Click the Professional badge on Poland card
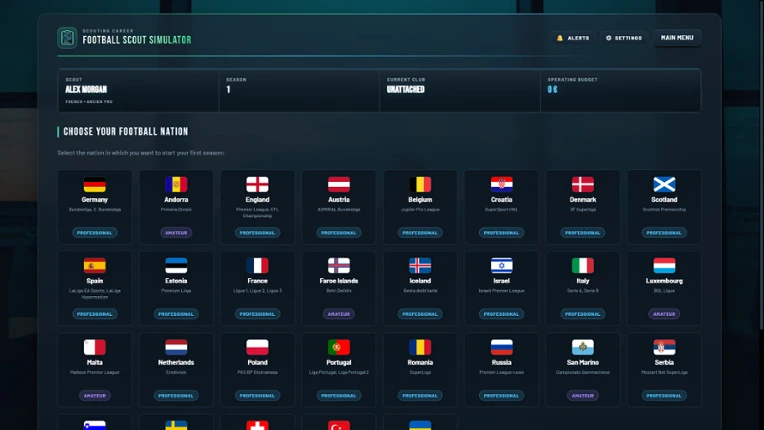This screenshot has height=430, width=764. [x=257, y=395]
